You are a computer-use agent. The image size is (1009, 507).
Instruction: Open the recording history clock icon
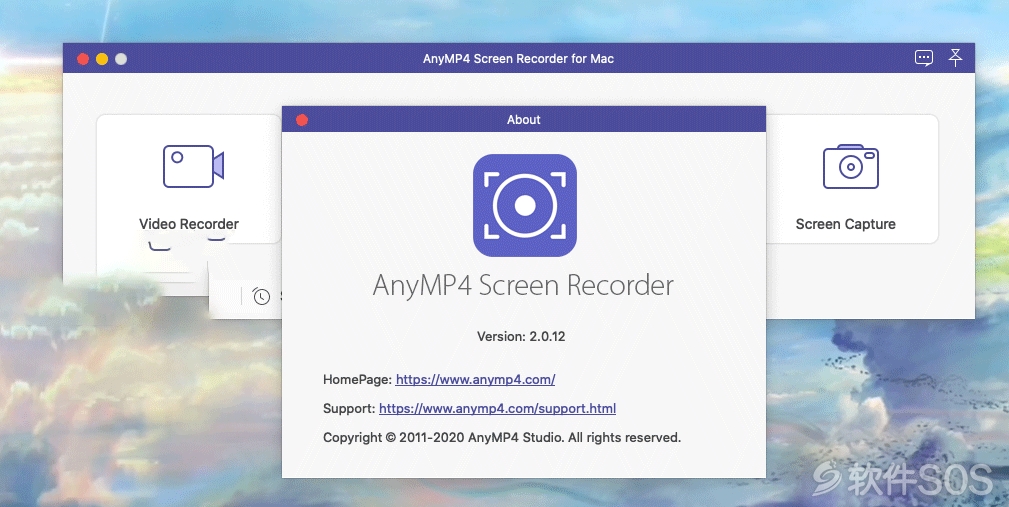click(261, 296)
